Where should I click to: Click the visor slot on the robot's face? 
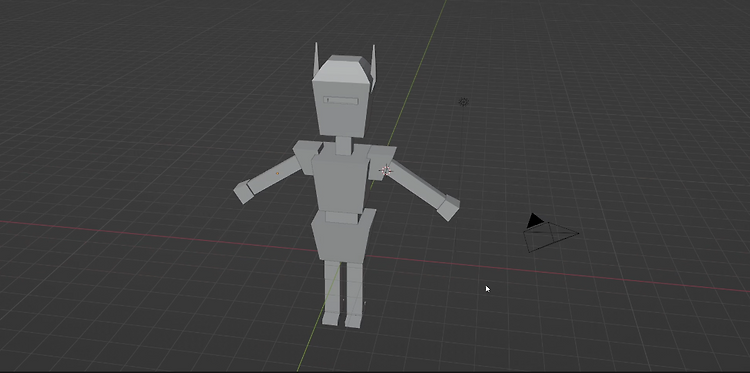(x=341, y=100)
